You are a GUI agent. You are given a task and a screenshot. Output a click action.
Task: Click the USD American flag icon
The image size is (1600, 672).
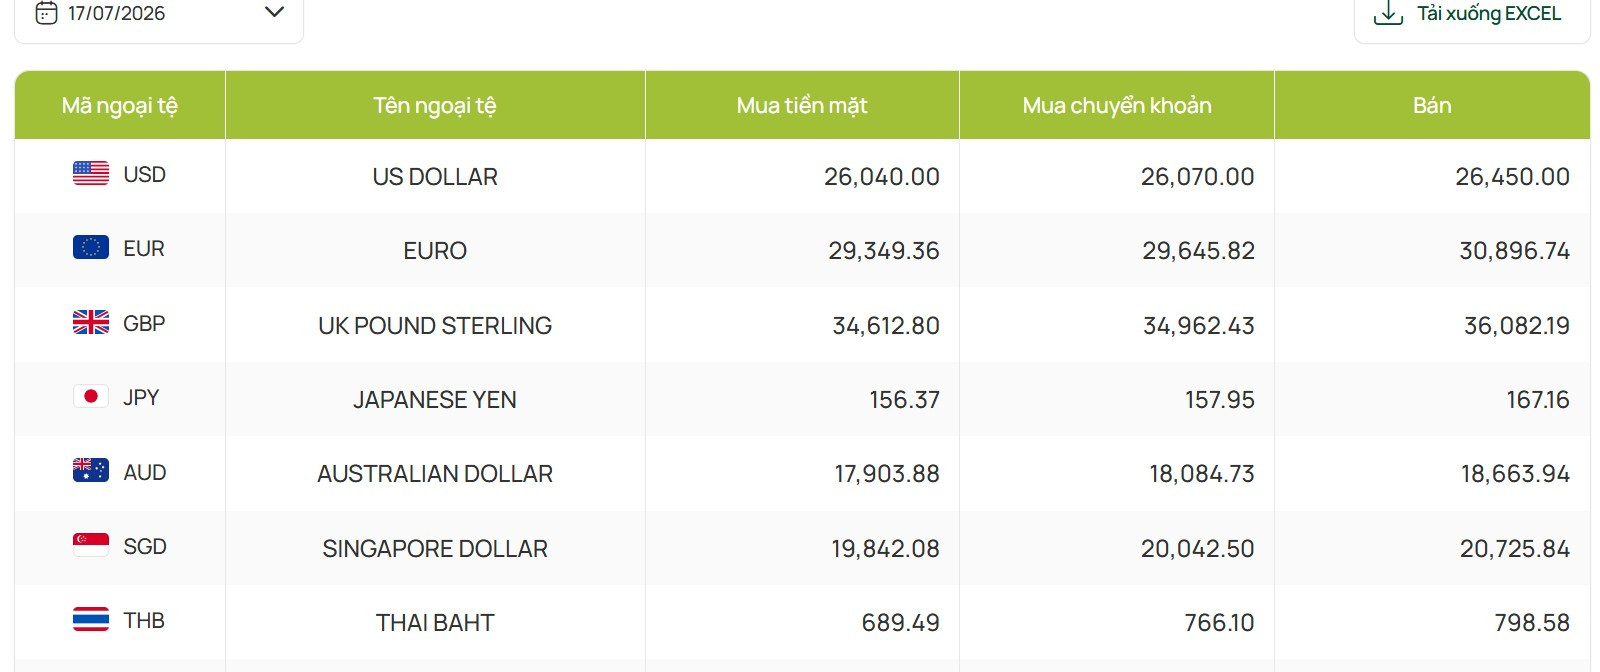point(91,173)
